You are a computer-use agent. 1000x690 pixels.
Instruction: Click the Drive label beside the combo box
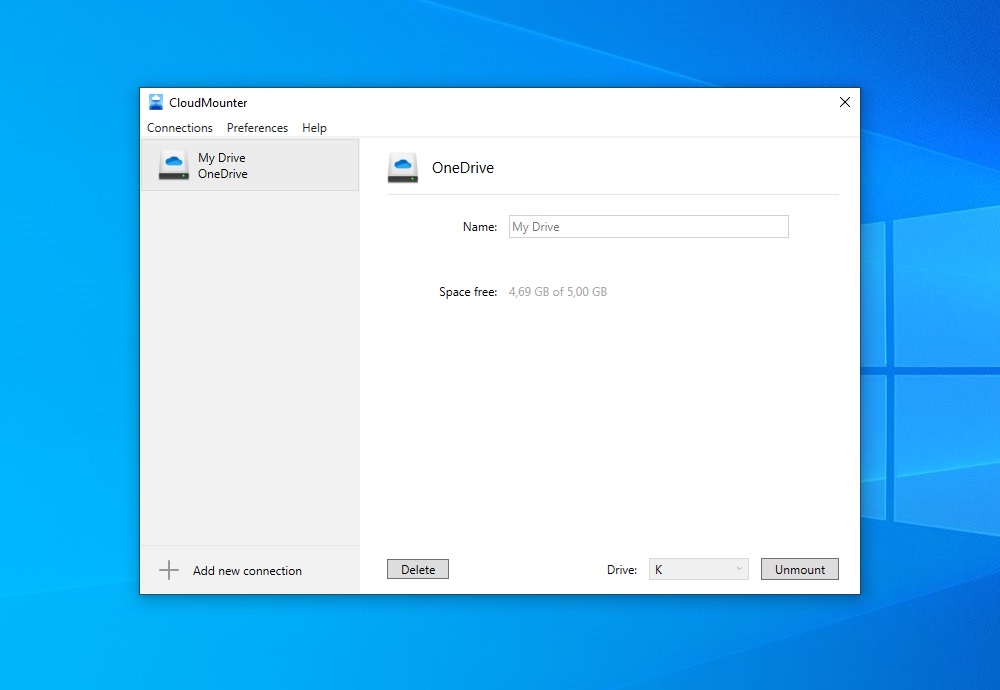621,570
